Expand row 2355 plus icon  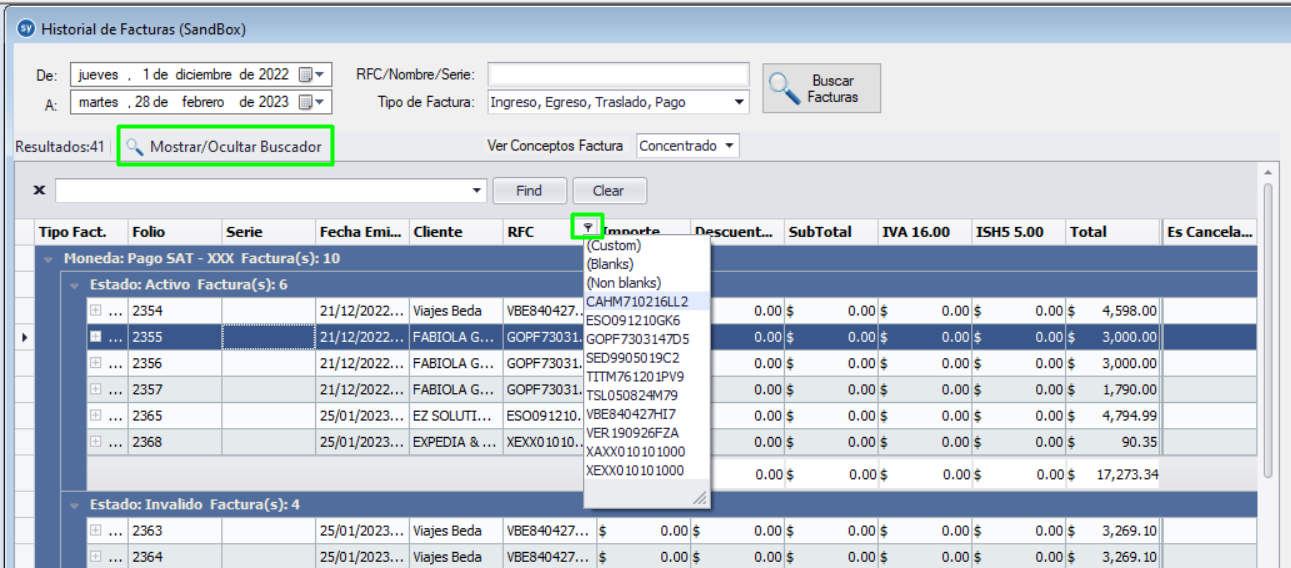tap(96, 337)
